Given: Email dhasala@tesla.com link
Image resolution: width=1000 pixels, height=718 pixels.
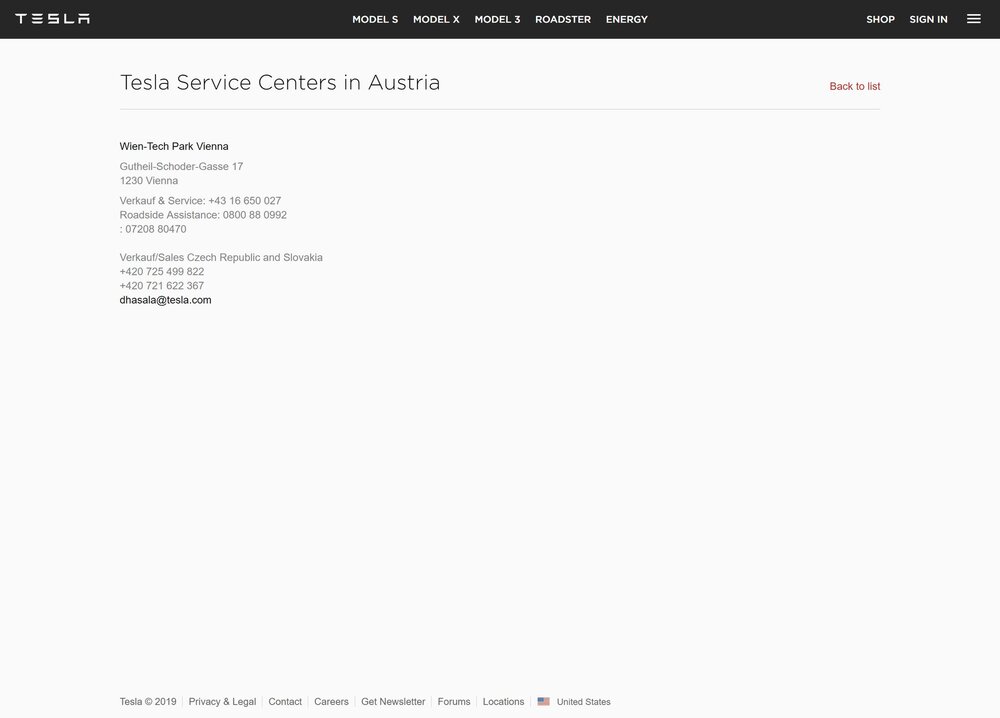Looking at the screenshot, I should pyautogui.click(x=165, y=300).
